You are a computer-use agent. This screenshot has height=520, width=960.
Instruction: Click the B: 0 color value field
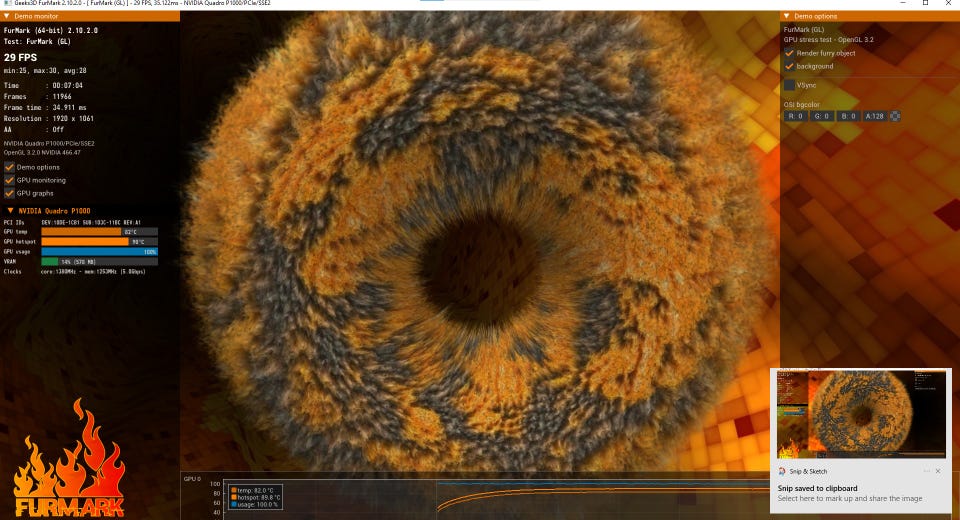848,116
